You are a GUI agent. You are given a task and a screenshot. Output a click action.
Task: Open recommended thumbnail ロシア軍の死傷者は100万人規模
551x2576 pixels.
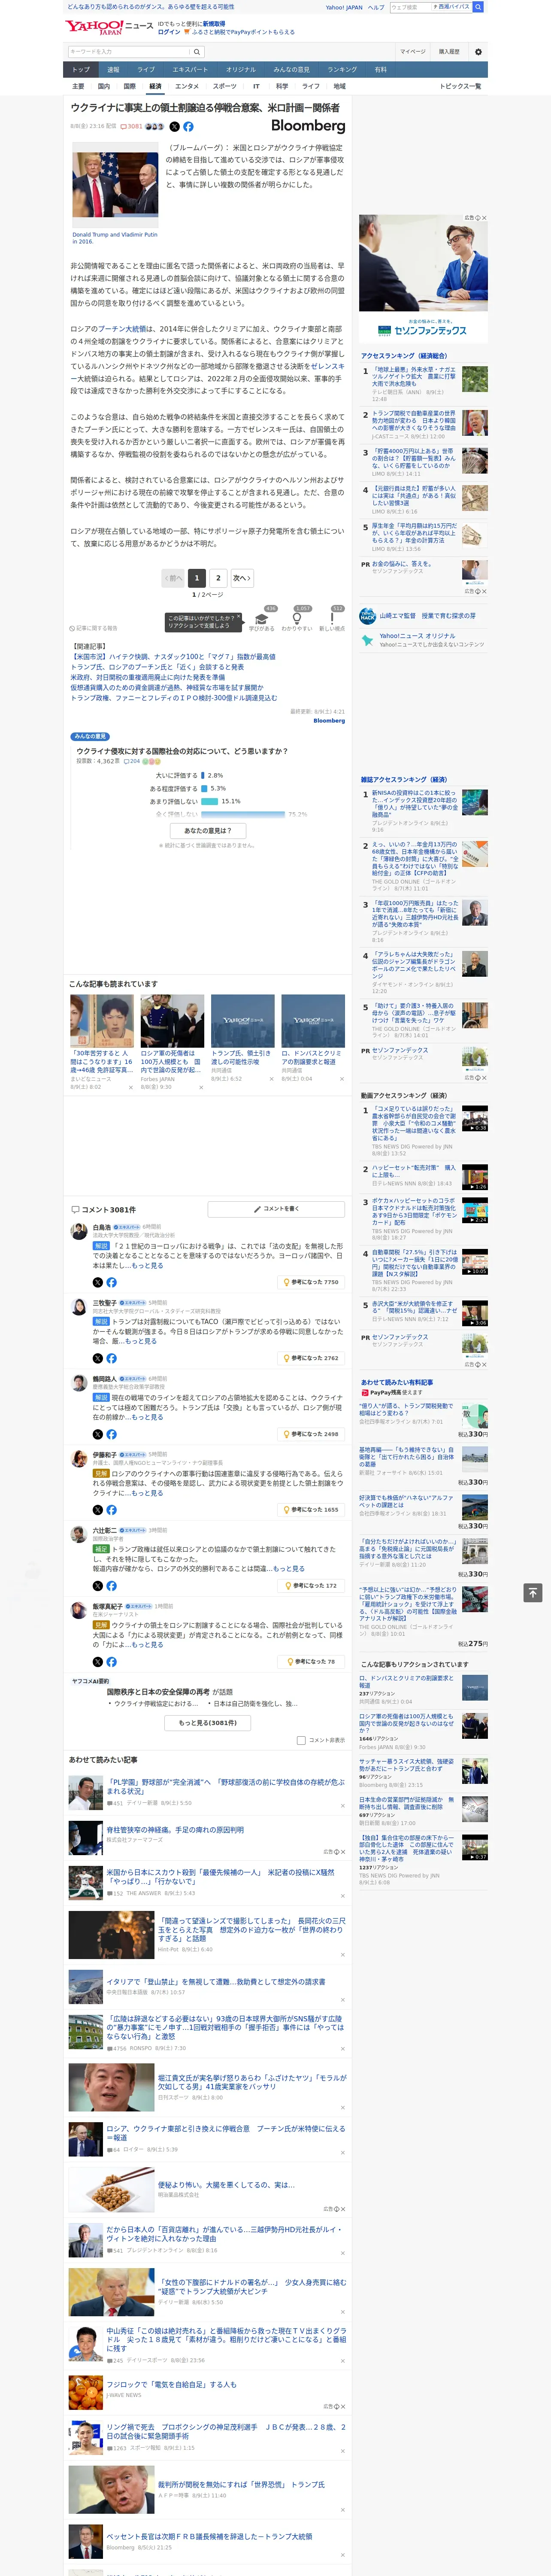172,1020
